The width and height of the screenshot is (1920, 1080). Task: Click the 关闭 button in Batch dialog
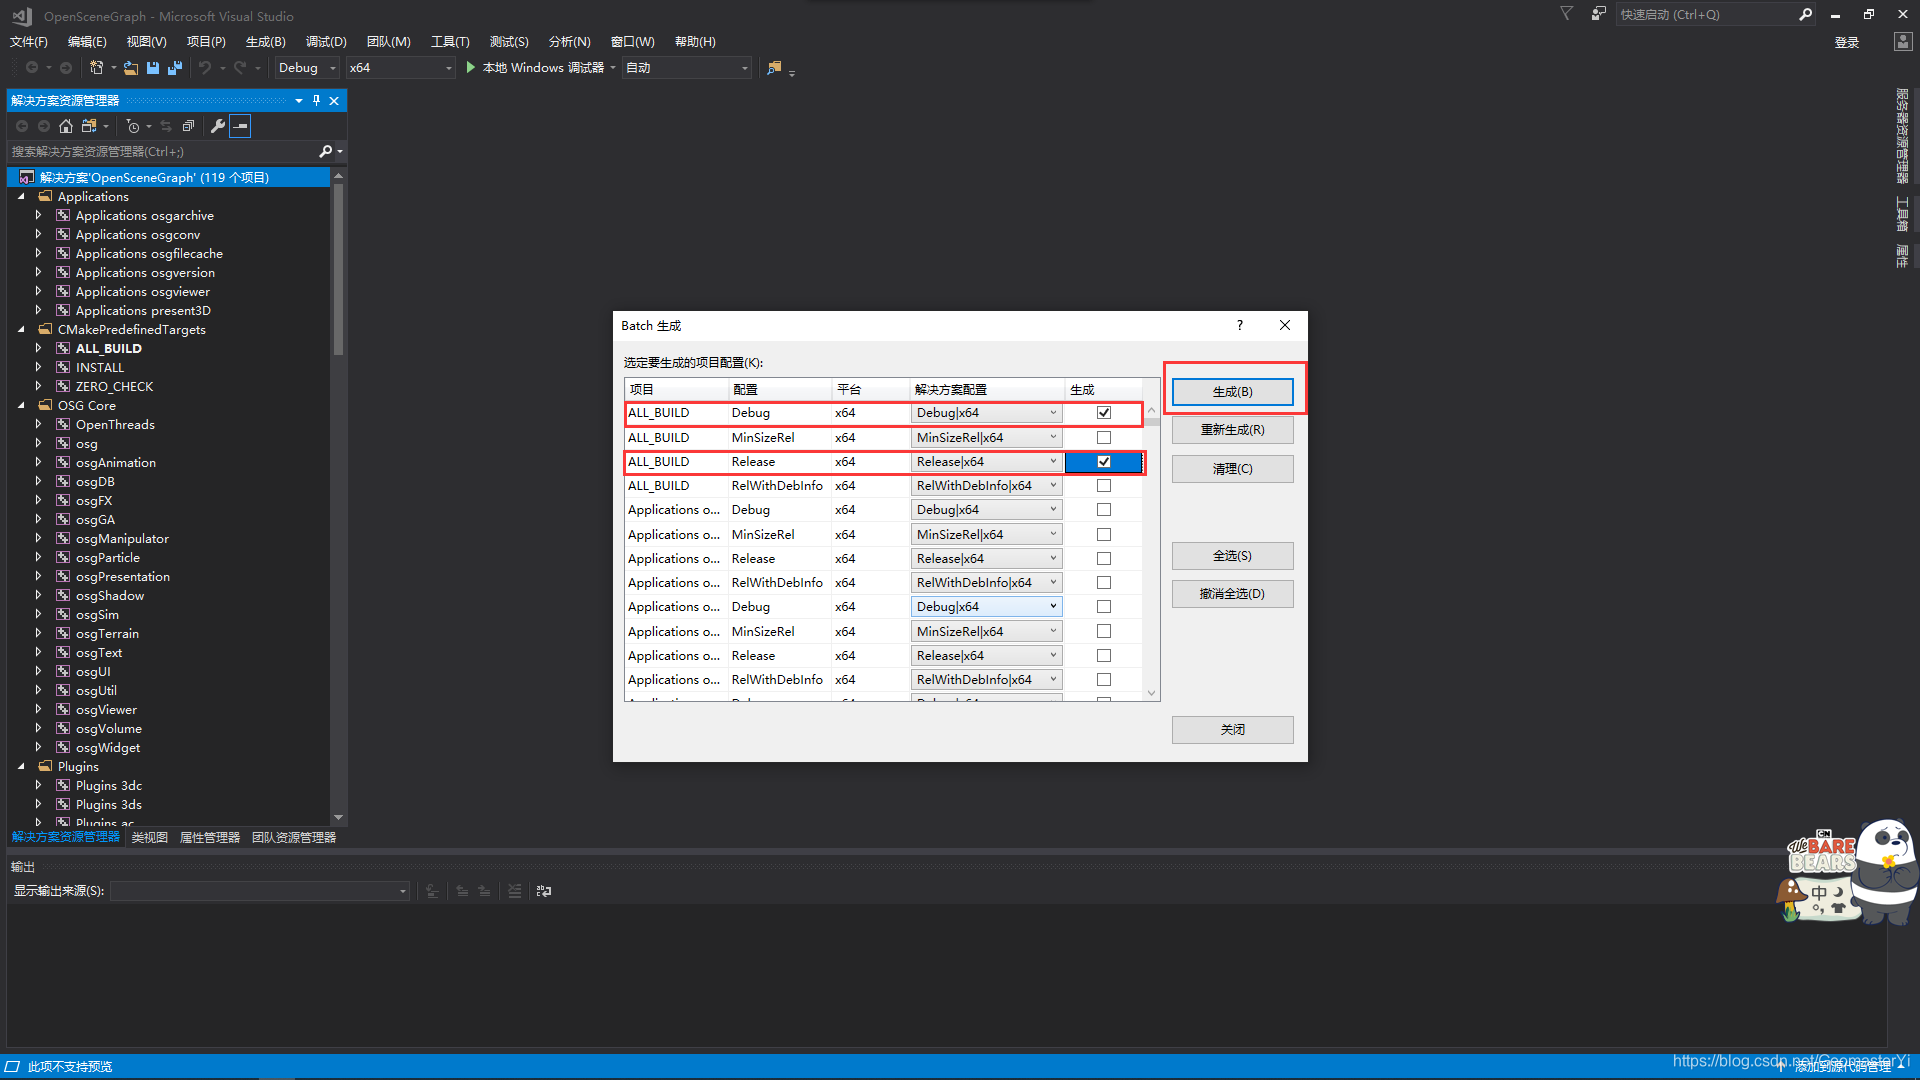tap(1233, 730)
